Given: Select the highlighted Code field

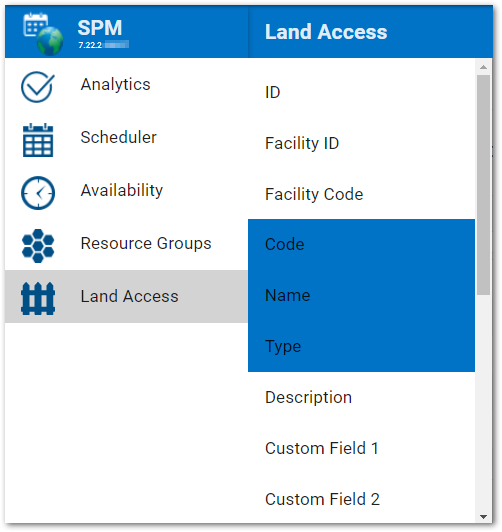Looking at the screenshot, I should [x=361, y=245].
